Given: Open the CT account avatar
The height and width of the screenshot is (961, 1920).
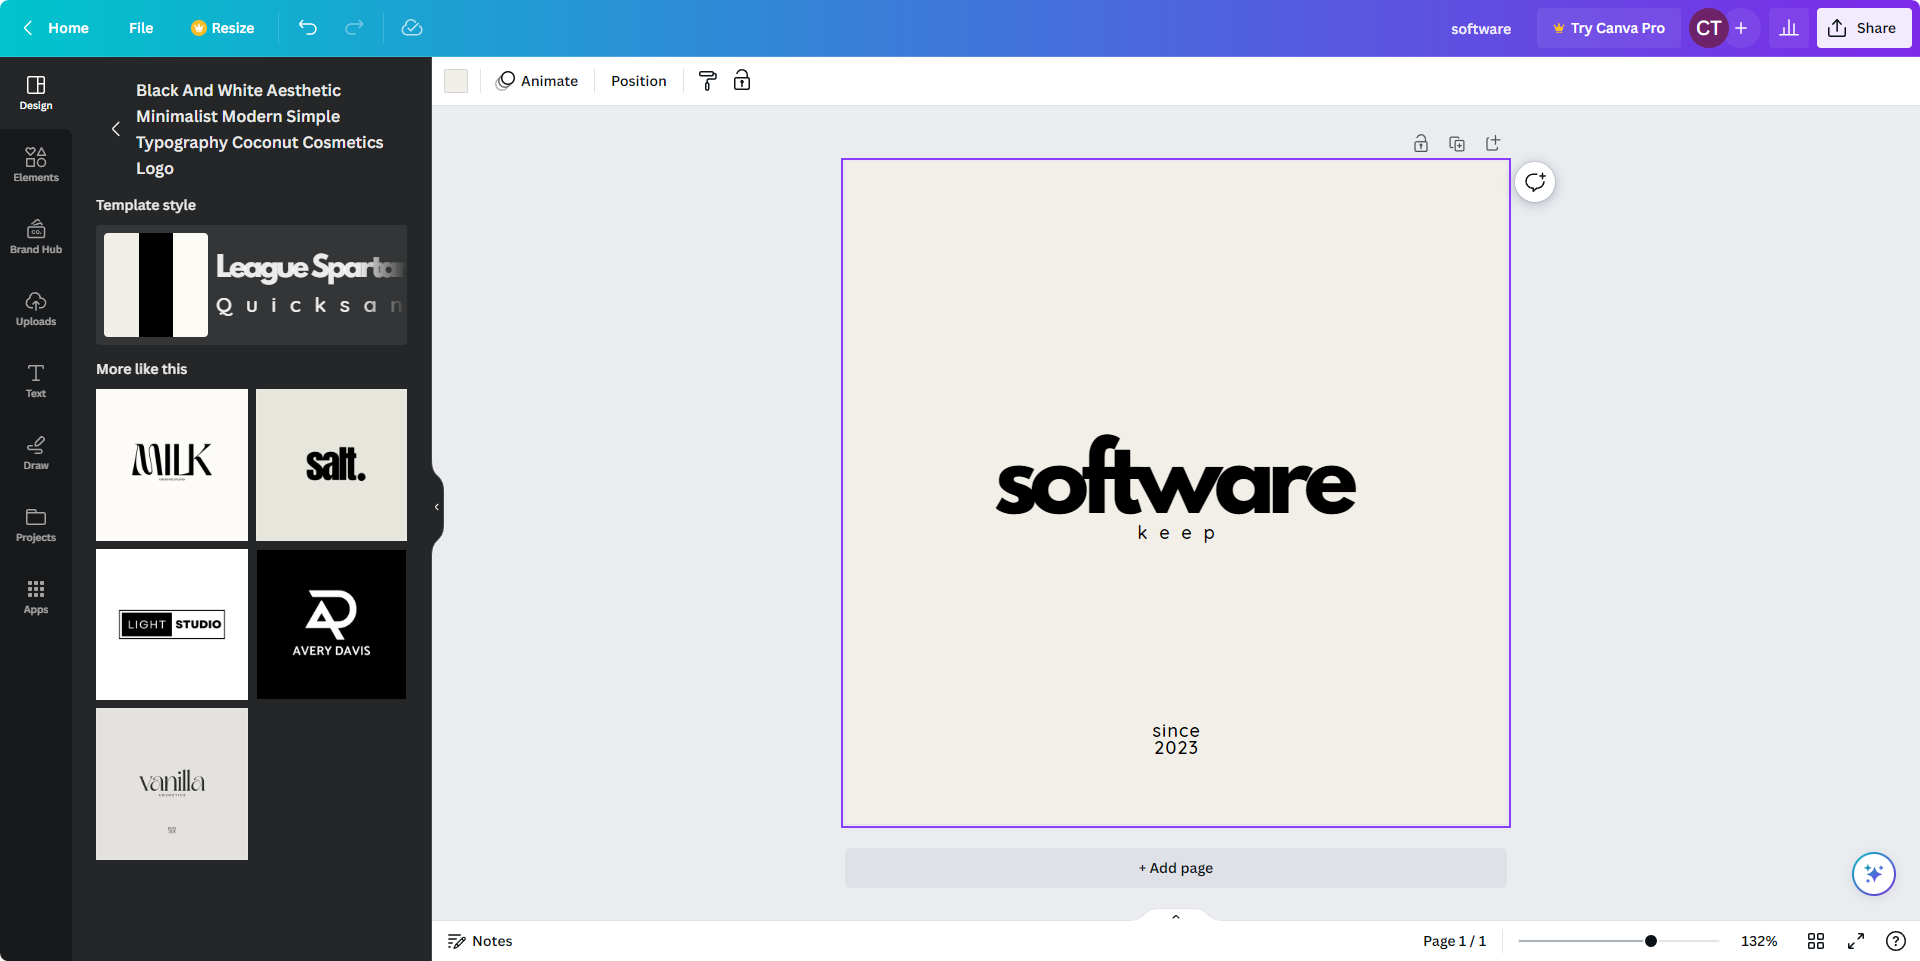Looking at the screenshot, I should tap(1709, 28).
